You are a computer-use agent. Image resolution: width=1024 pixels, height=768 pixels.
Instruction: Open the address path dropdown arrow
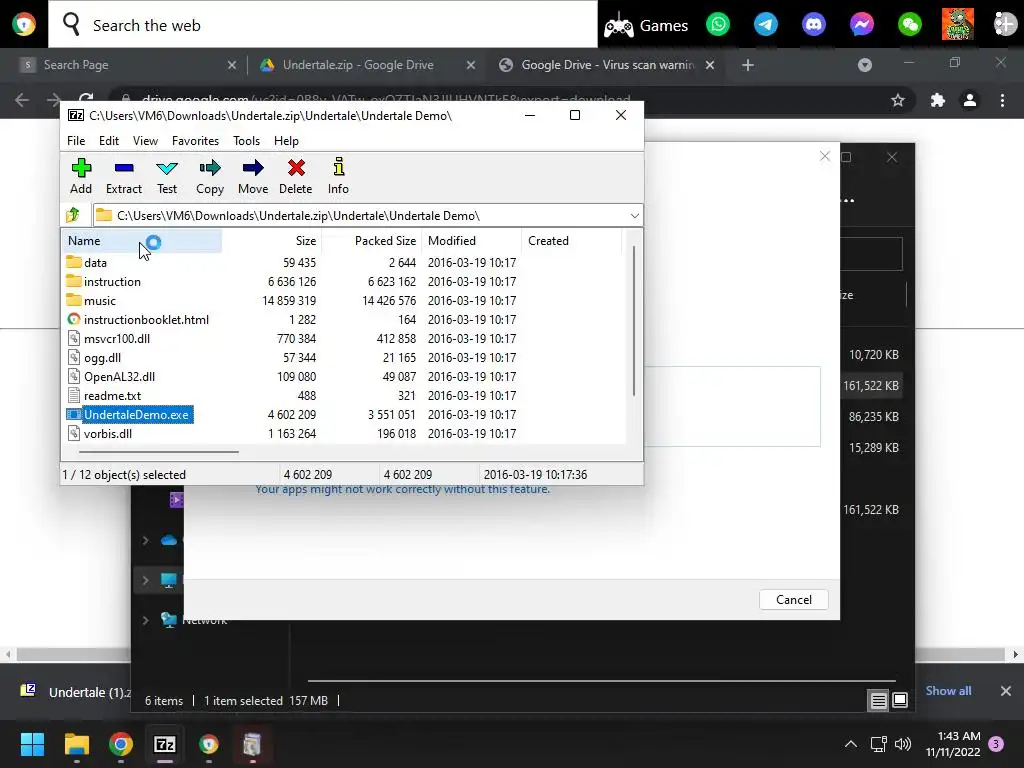click(634, 216)
